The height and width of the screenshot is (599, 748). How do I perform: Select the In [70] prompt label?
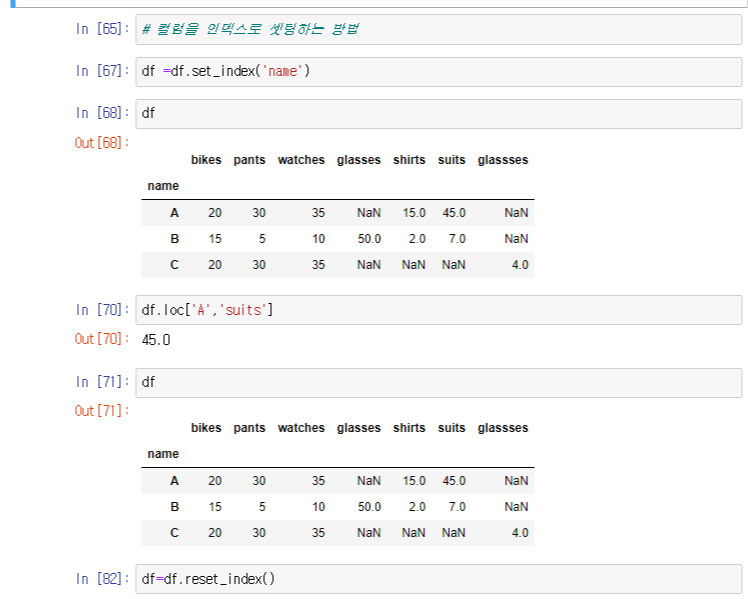[x=102, y=310]
